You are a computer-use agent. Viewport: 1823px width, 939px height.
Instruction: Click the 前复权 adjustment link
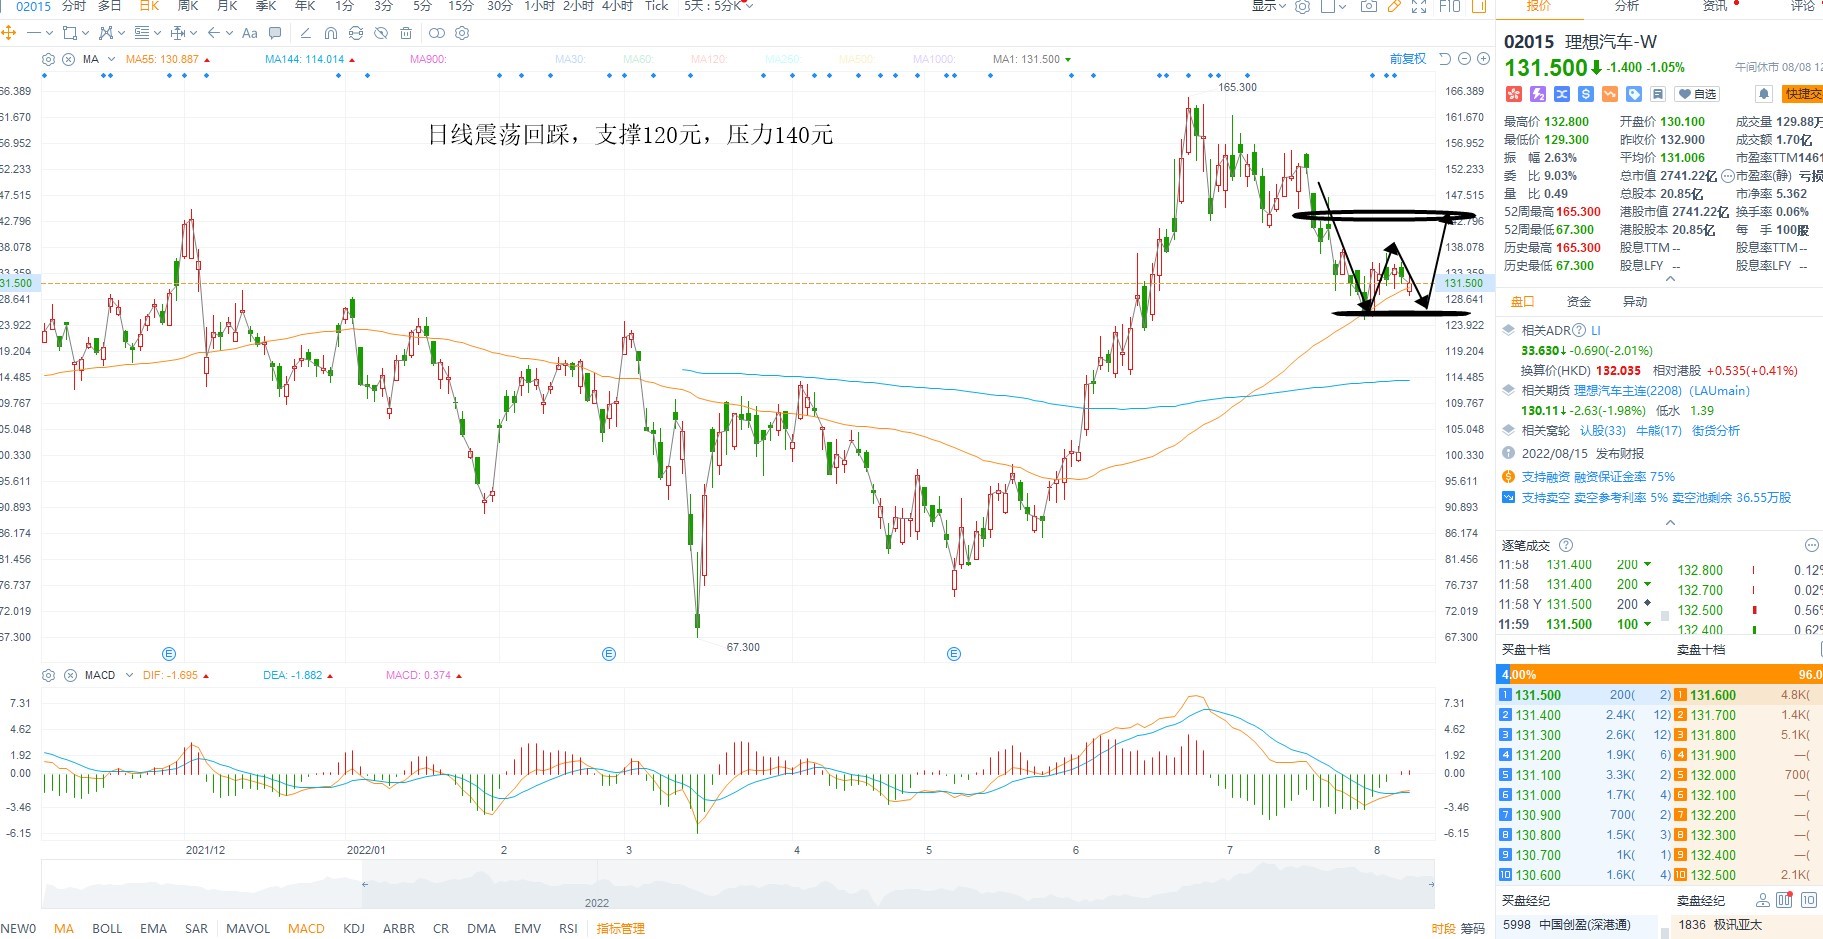[1408, 59]
